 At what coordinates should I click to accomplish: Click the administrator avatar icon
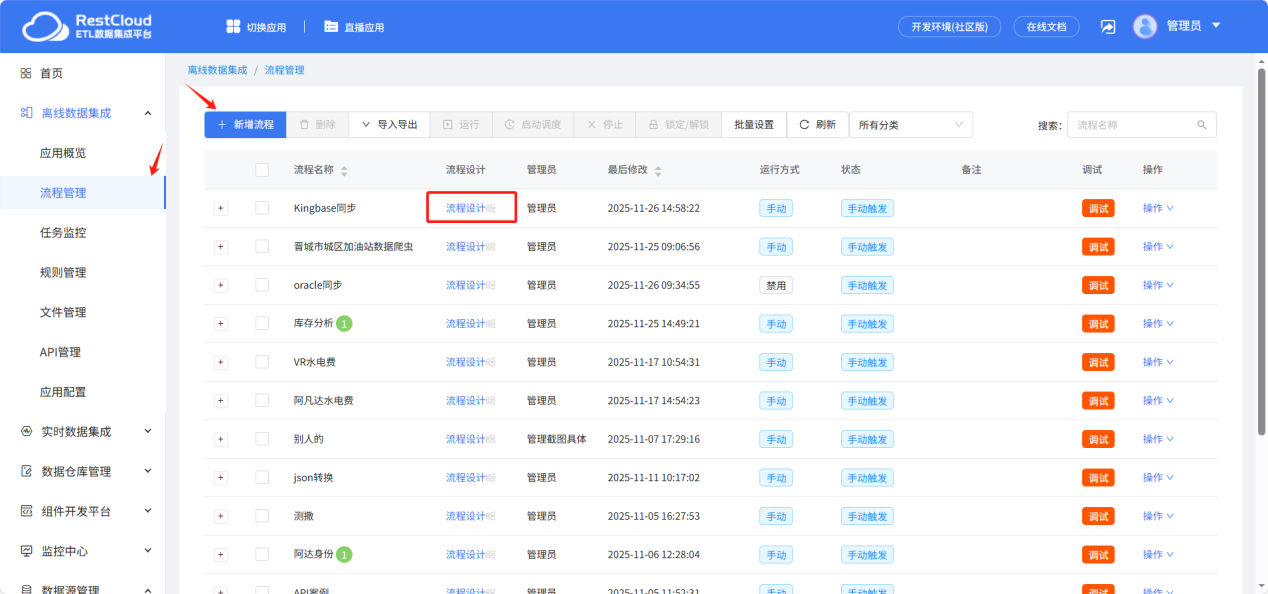pos(1145,27)
